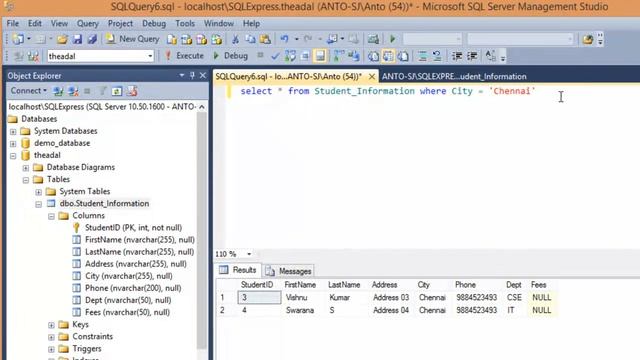640x360 pixels.
Task: Expand the demo_database node
Action: coord(13,144)
